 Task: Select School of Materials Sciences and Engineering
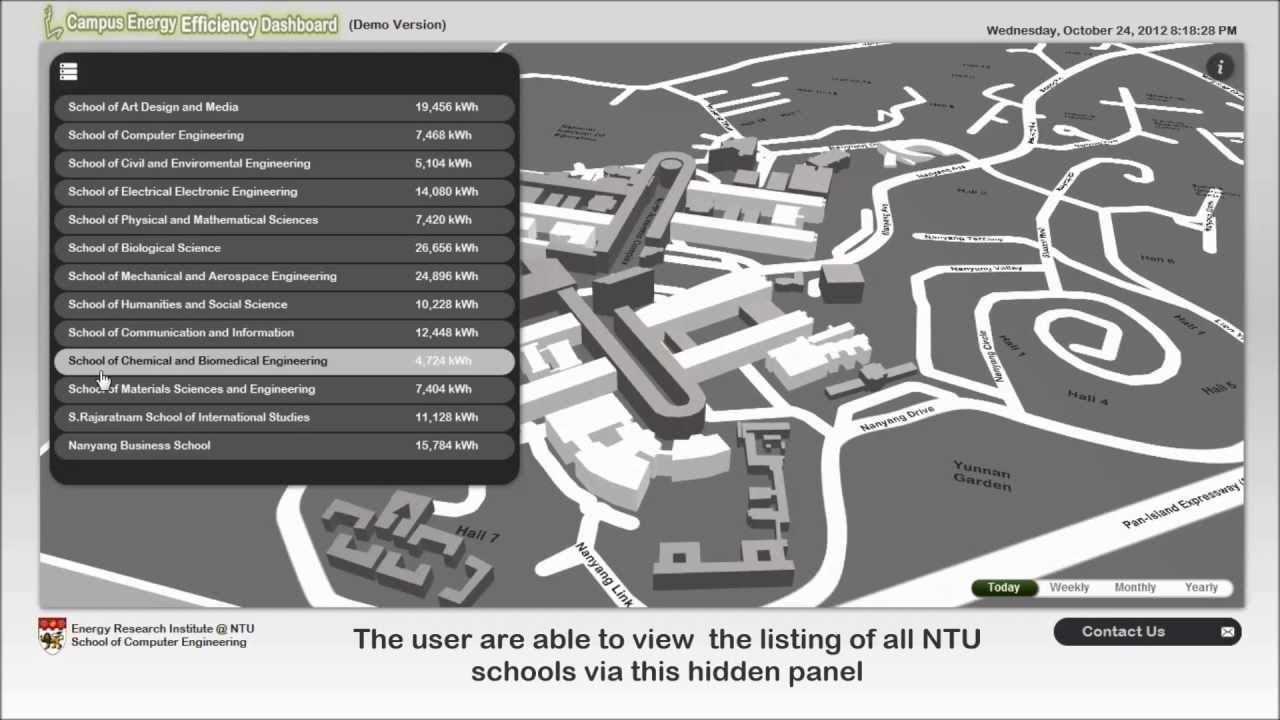click(x=284, y=389)
